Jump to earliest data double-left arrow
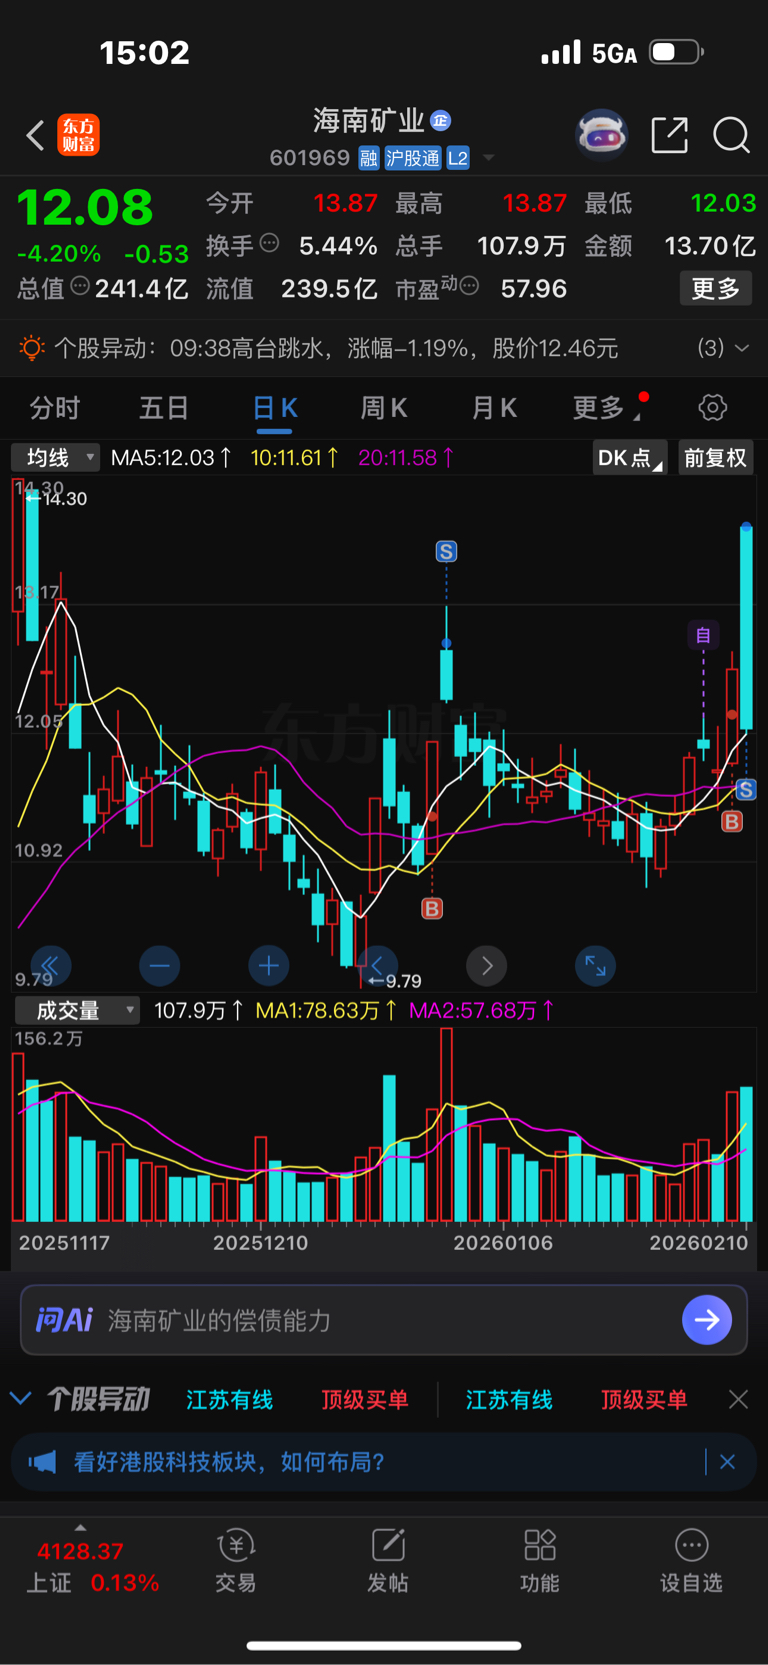The width and height of the screenshot is (768, 1665). click(50, 965)
